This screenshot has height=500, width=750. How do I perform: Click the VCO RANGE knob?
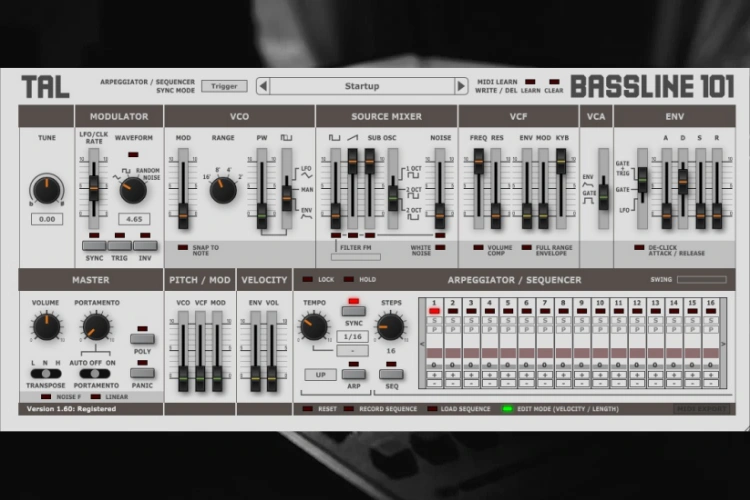point(223,190)
